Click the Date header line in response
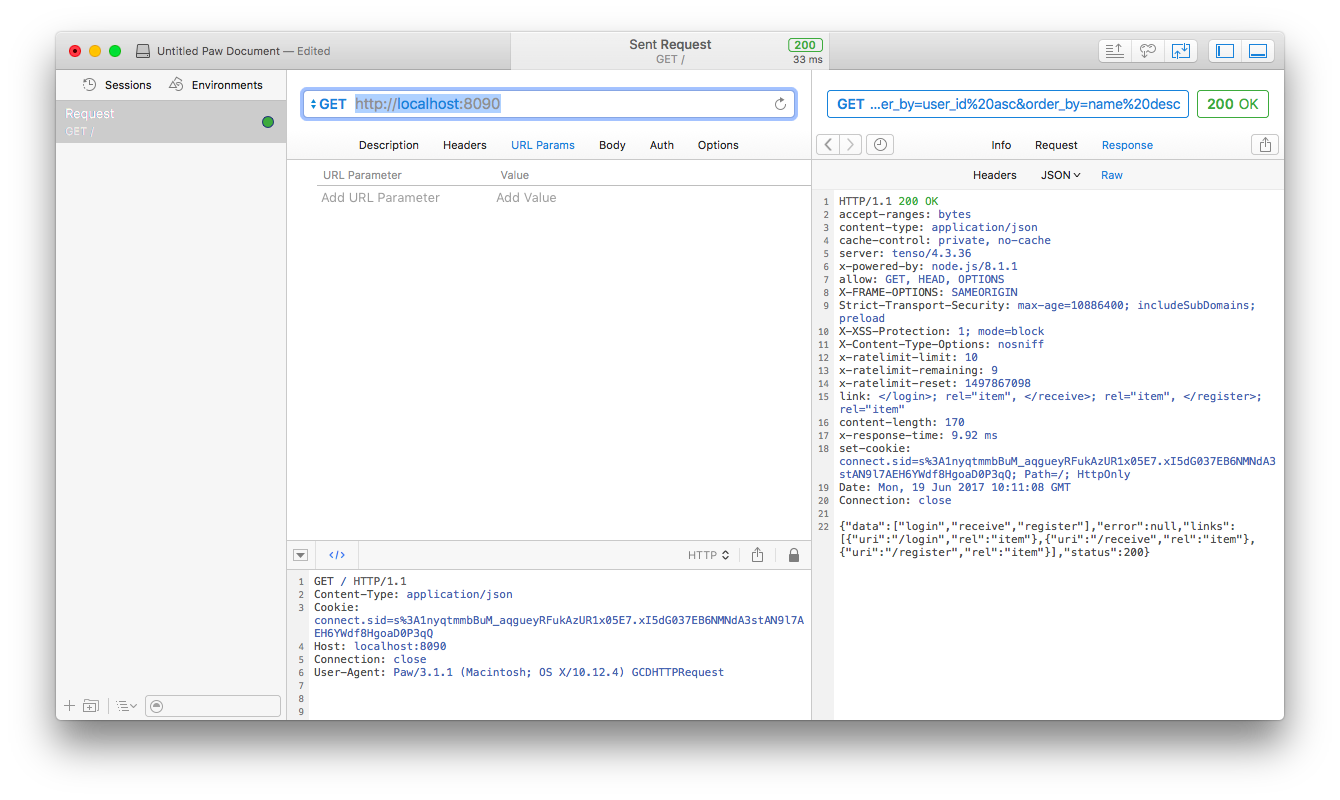Viewport: 1340px width, 800px height. click(x=955, y=487)
